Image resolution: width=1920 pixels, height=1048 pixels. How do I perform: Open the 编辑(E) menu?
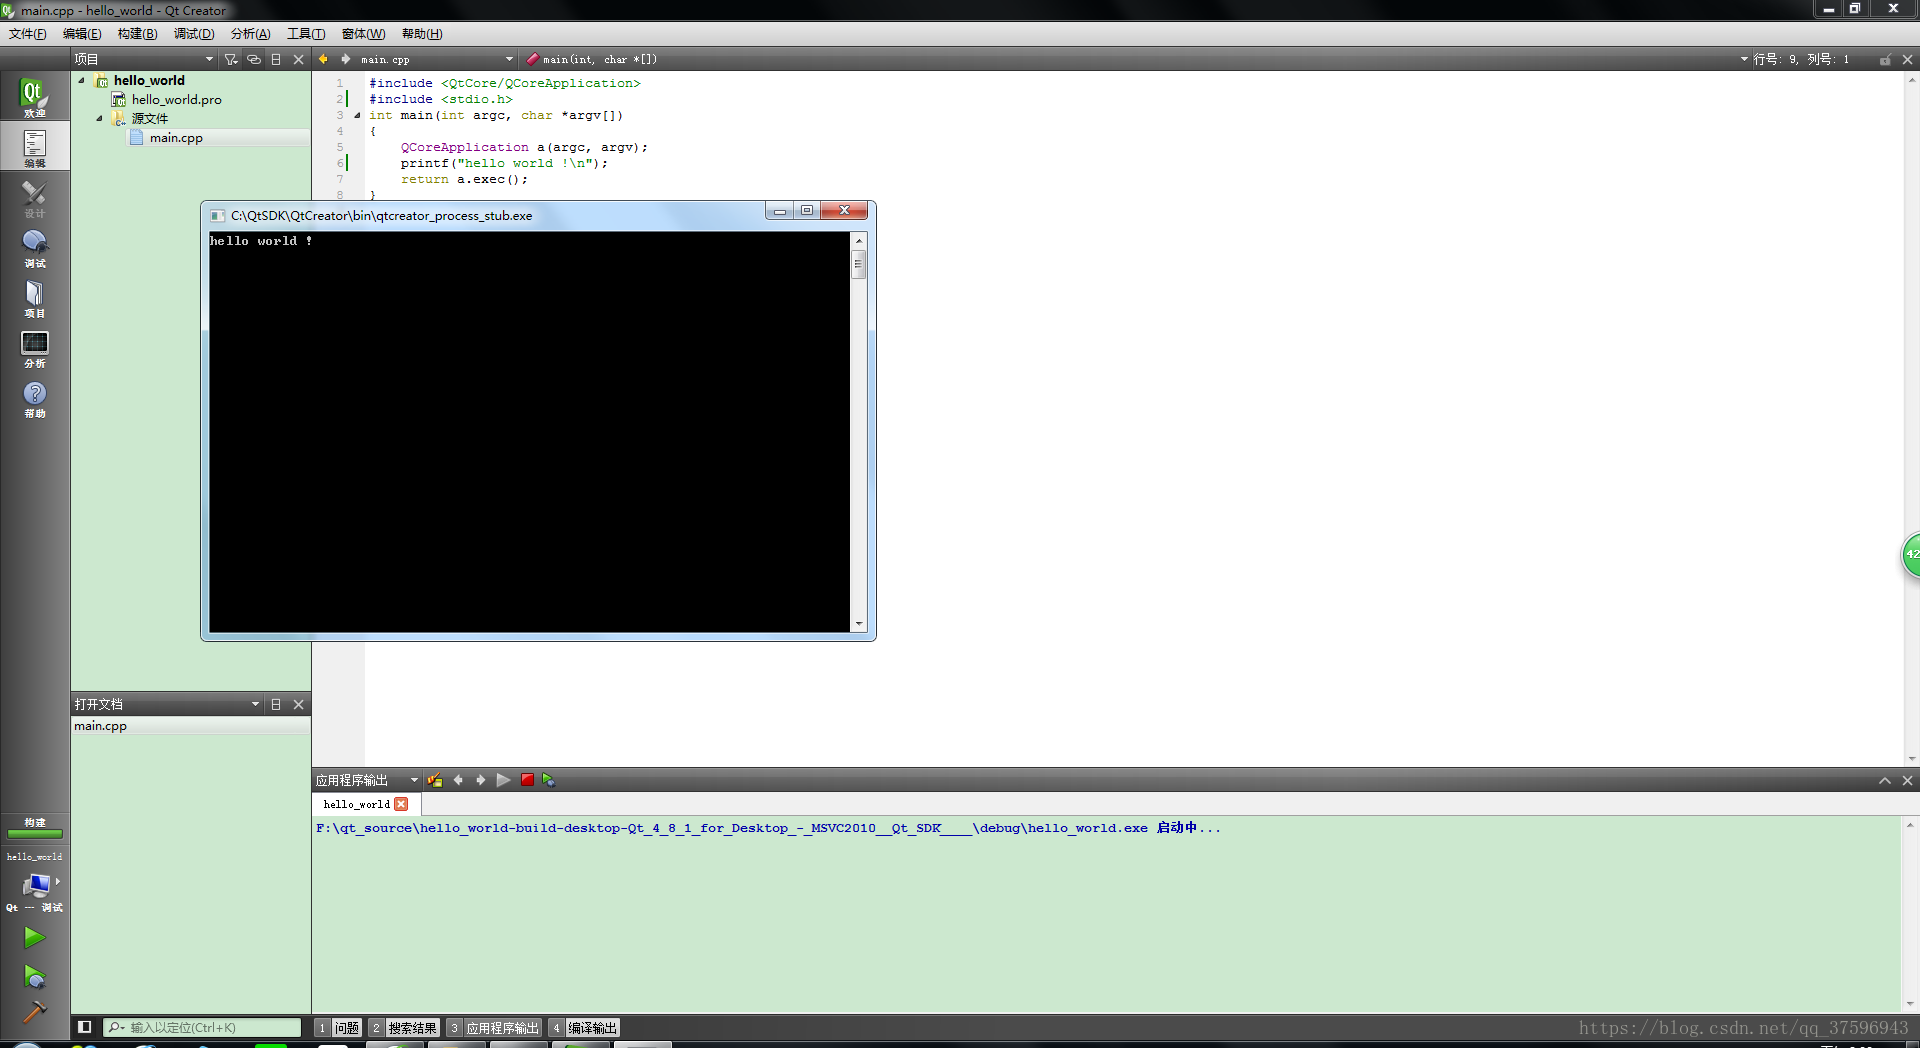(x=82, y=34)
